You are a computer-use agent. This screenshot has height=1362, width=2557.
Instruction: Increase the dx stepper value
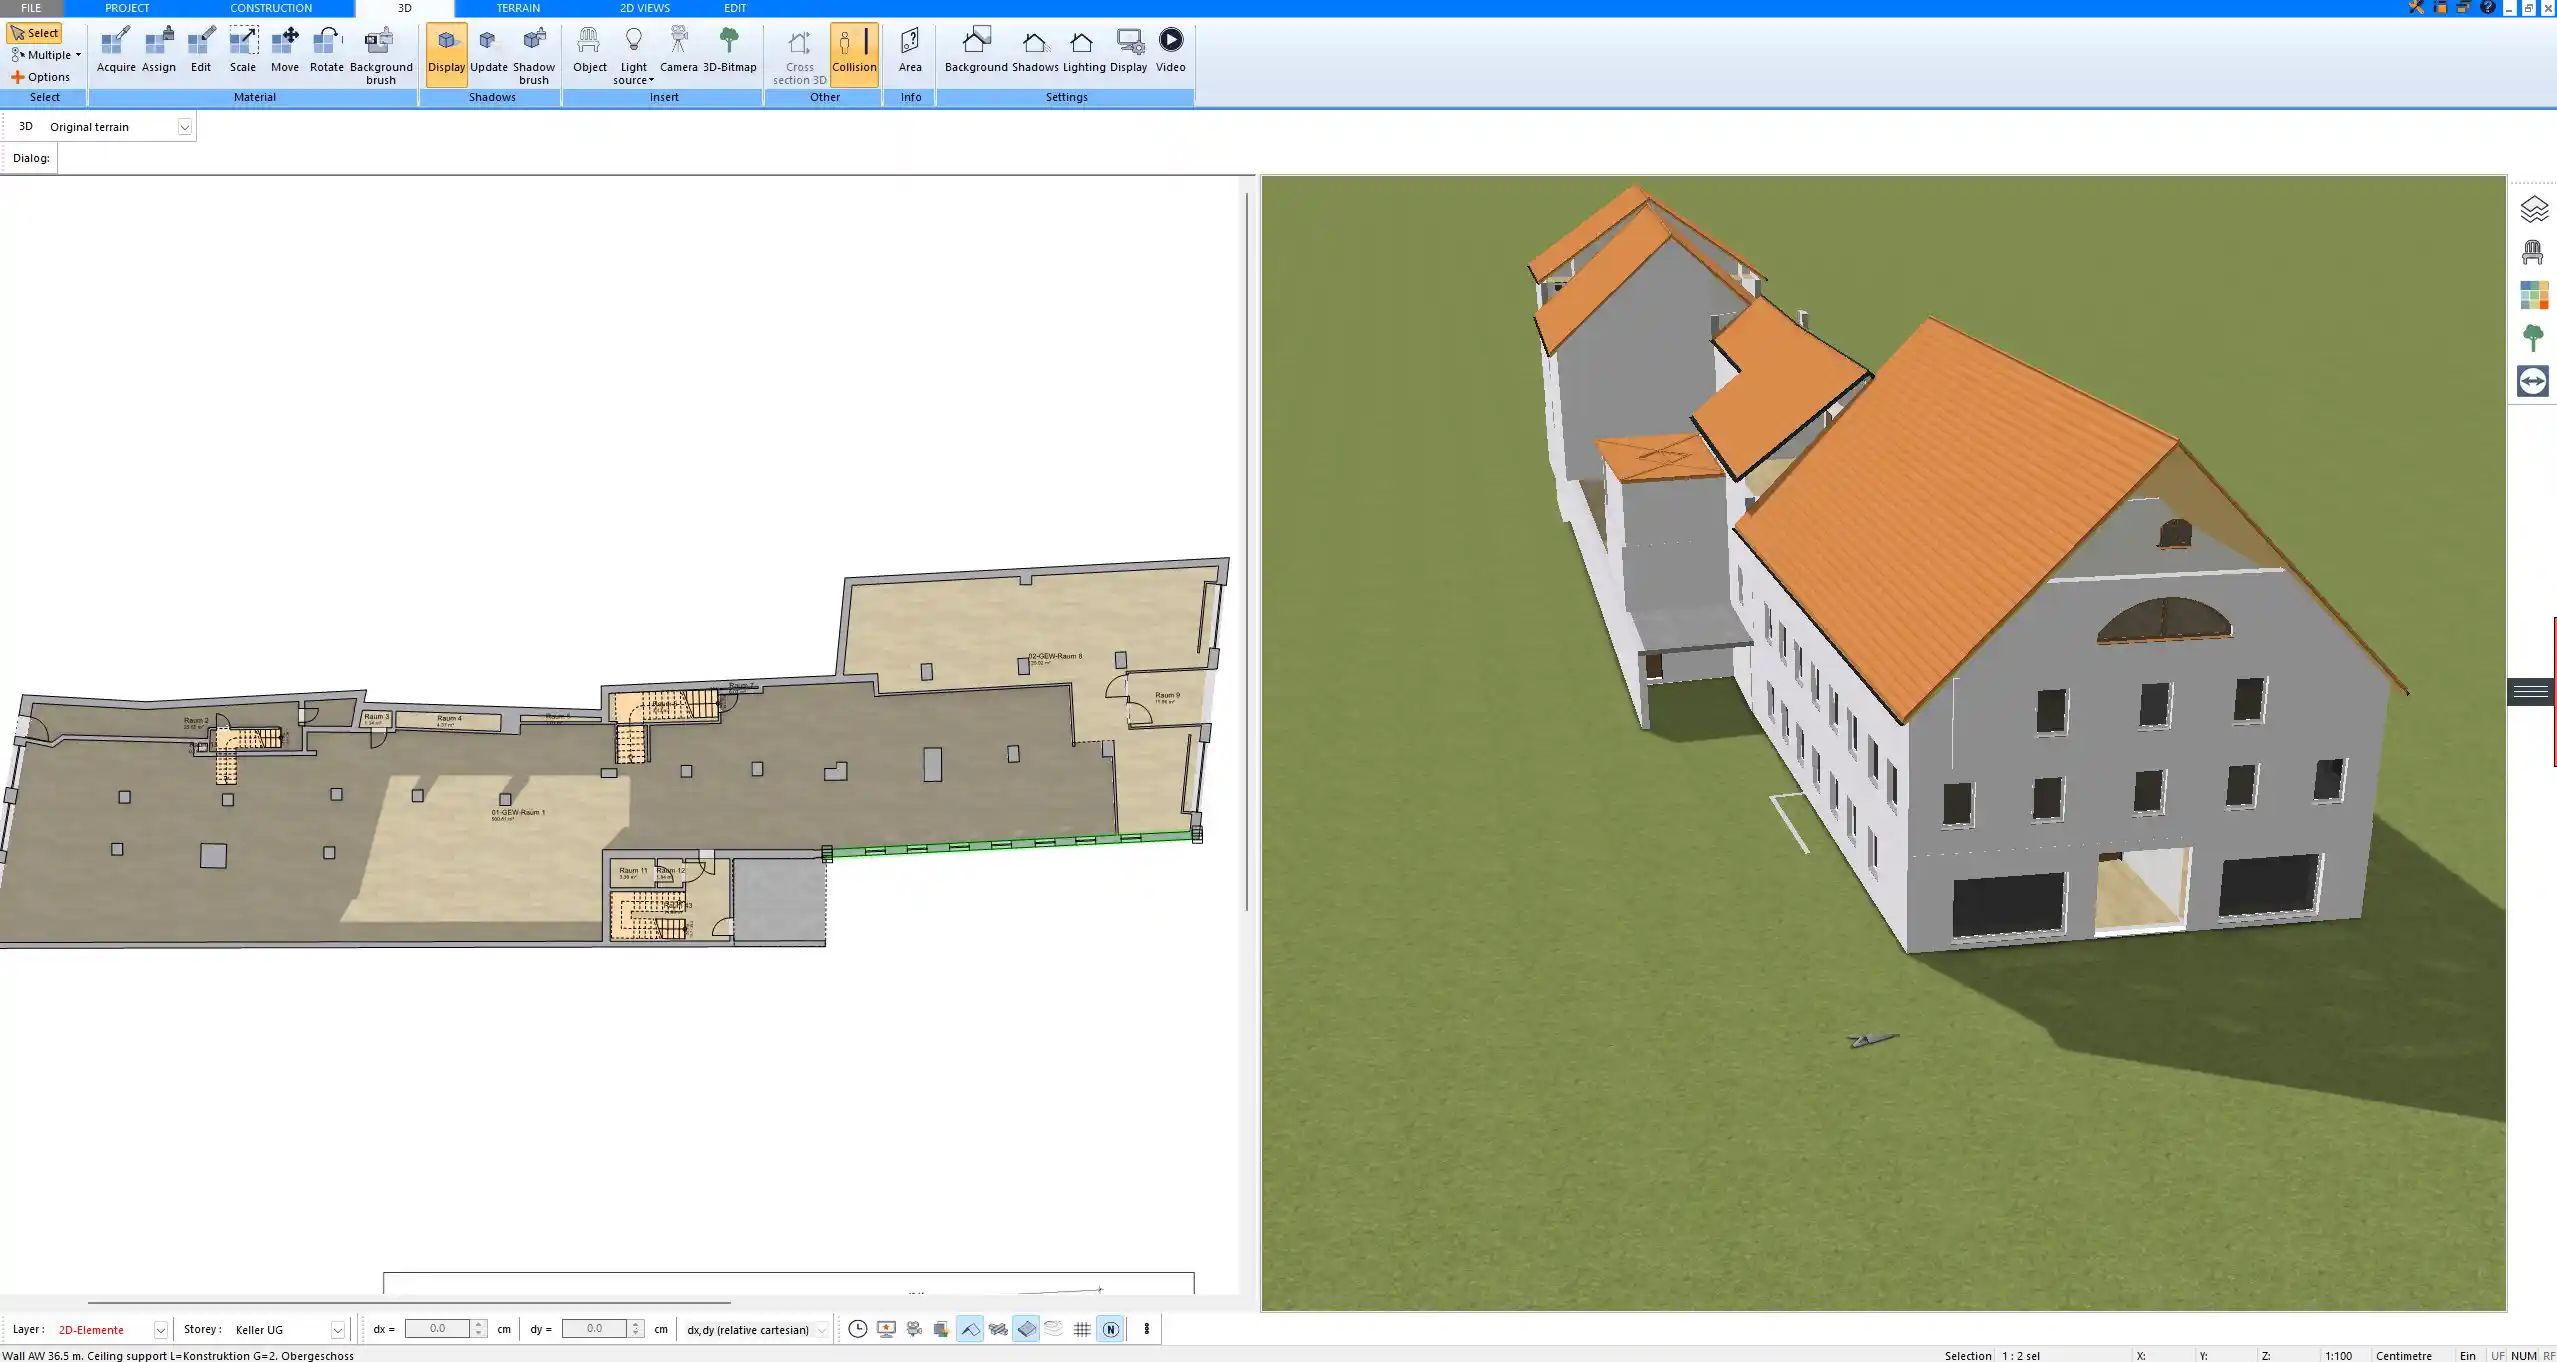(x=479, y=1324)
